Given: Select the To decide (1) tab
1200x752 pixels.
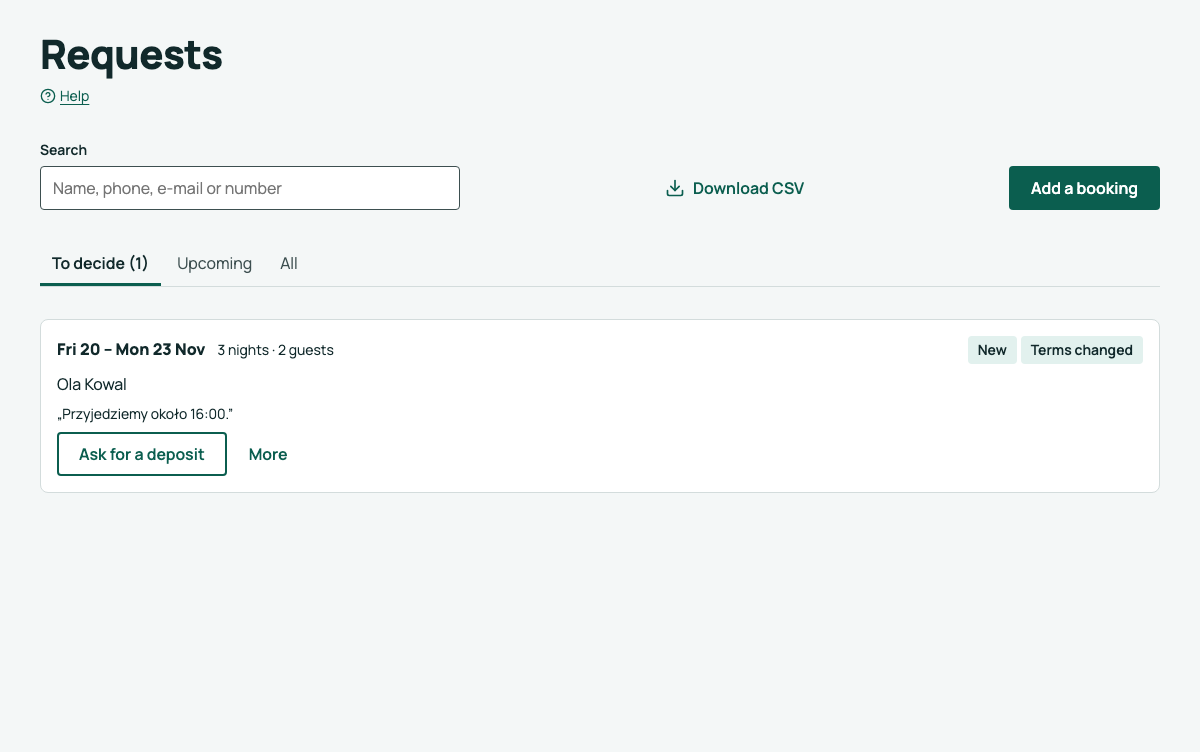Looking at the screenshot, I should pos(100,263).
